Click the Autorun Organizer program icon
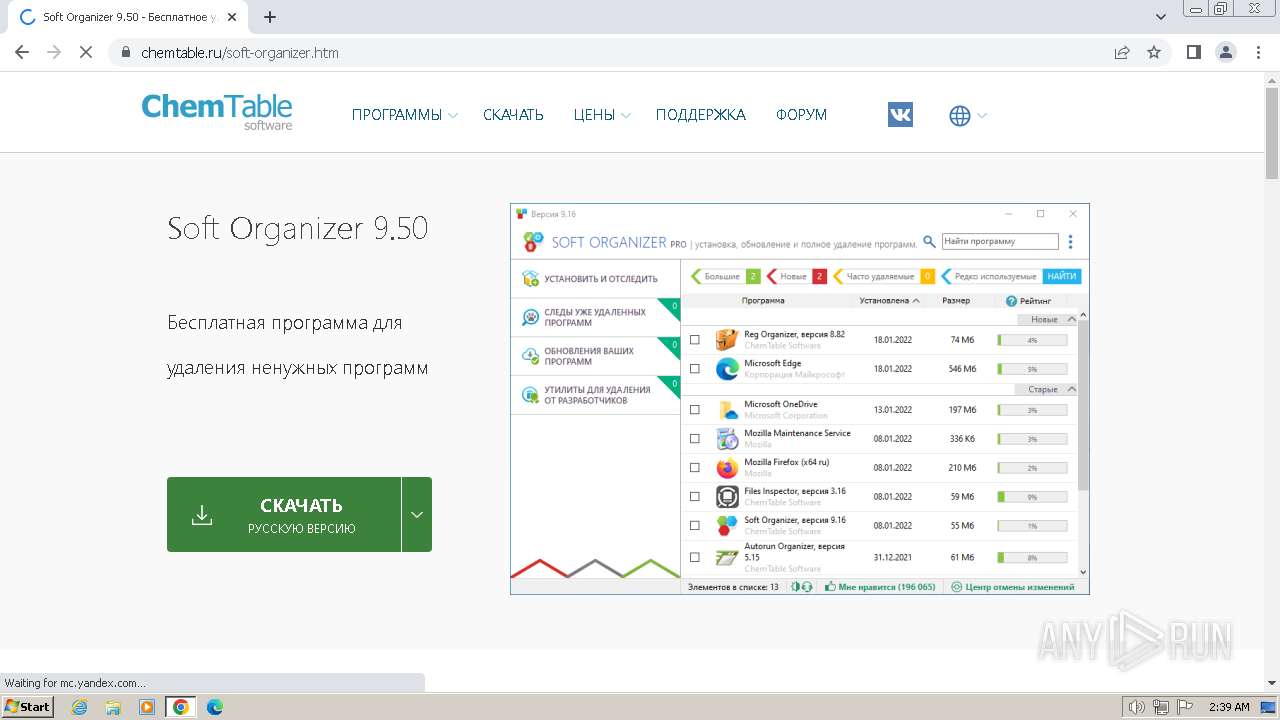 (727, 557)
